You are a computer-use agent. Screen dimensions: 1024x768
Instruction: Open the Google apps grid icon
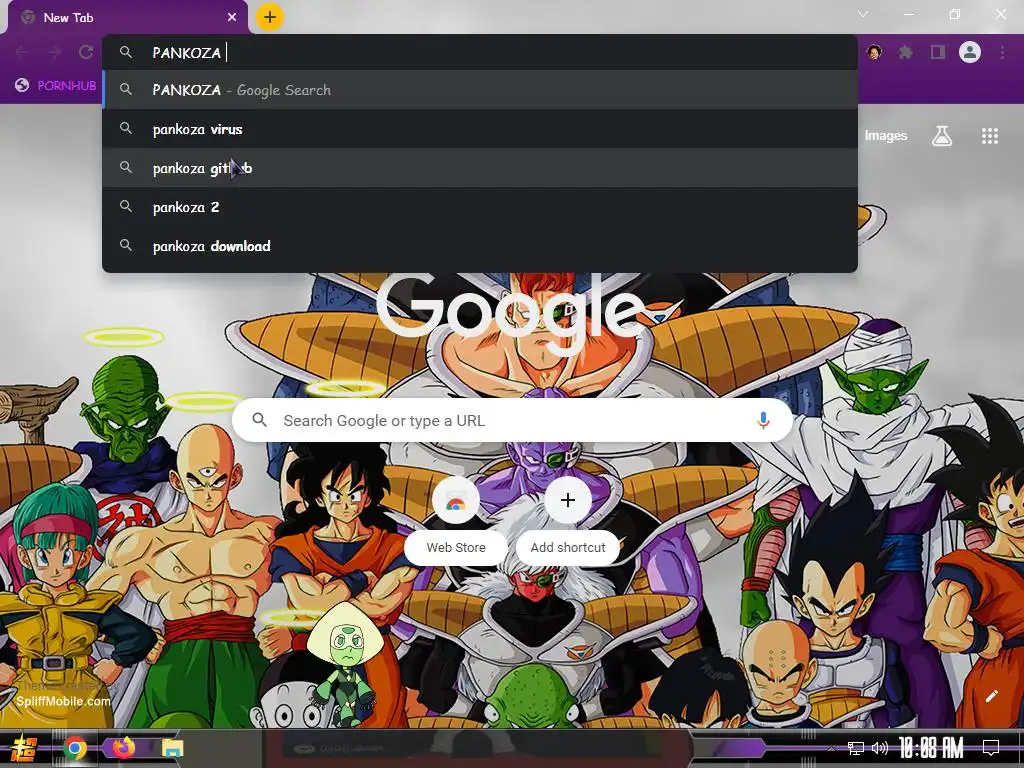(x=990, y=136)
